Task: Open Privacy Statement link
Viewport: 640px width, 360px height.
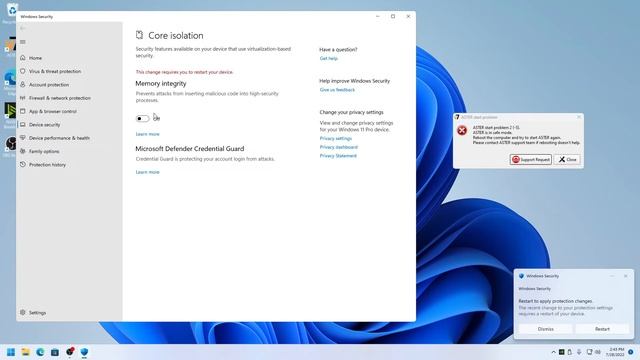Action: [338, 156]
